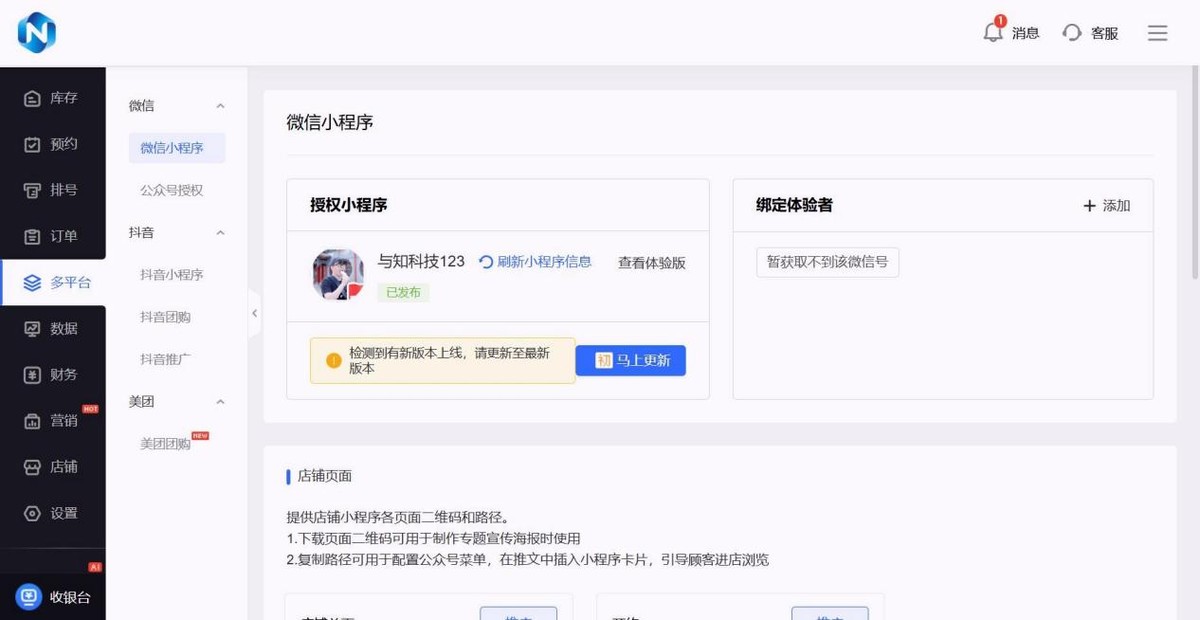Screen dimensions: 1200x620
Task: Open the 订单 orders panel
Action: [x=52, y=235]
